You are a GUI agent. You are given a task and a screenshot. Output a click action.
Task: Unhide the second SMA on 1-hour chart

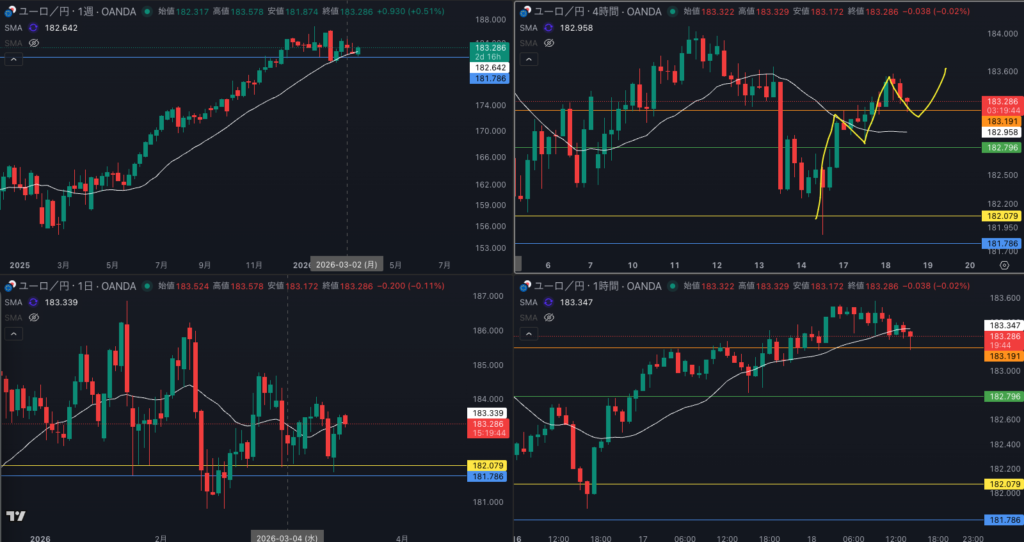click(x=547, y=317)
